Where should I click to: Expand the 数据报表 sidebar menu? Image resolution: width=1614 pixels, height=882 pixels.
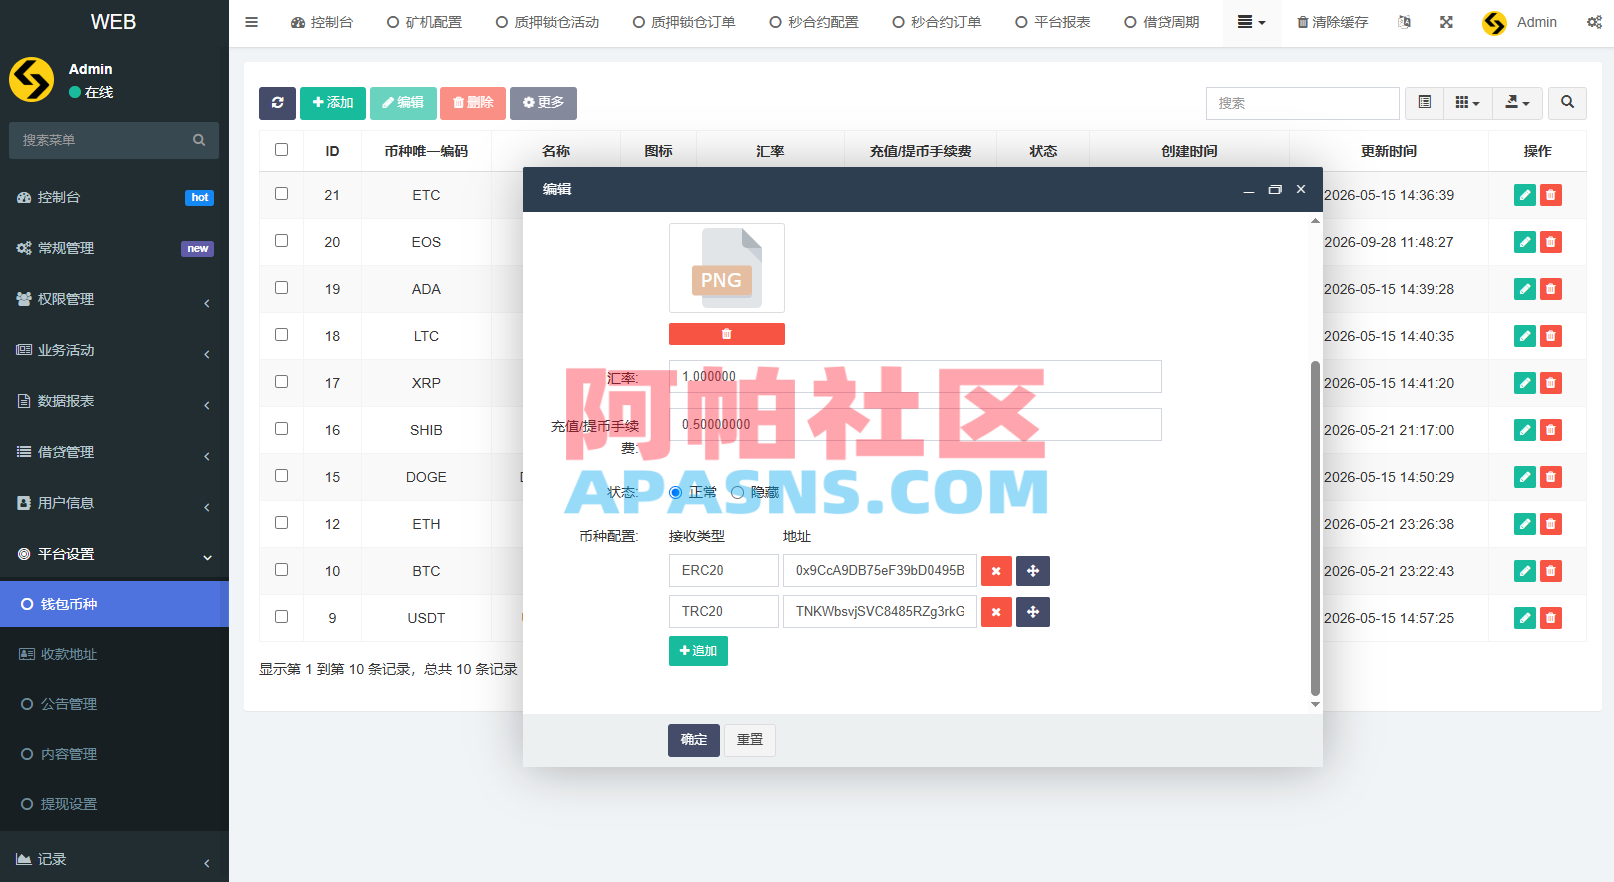[114, 401]
